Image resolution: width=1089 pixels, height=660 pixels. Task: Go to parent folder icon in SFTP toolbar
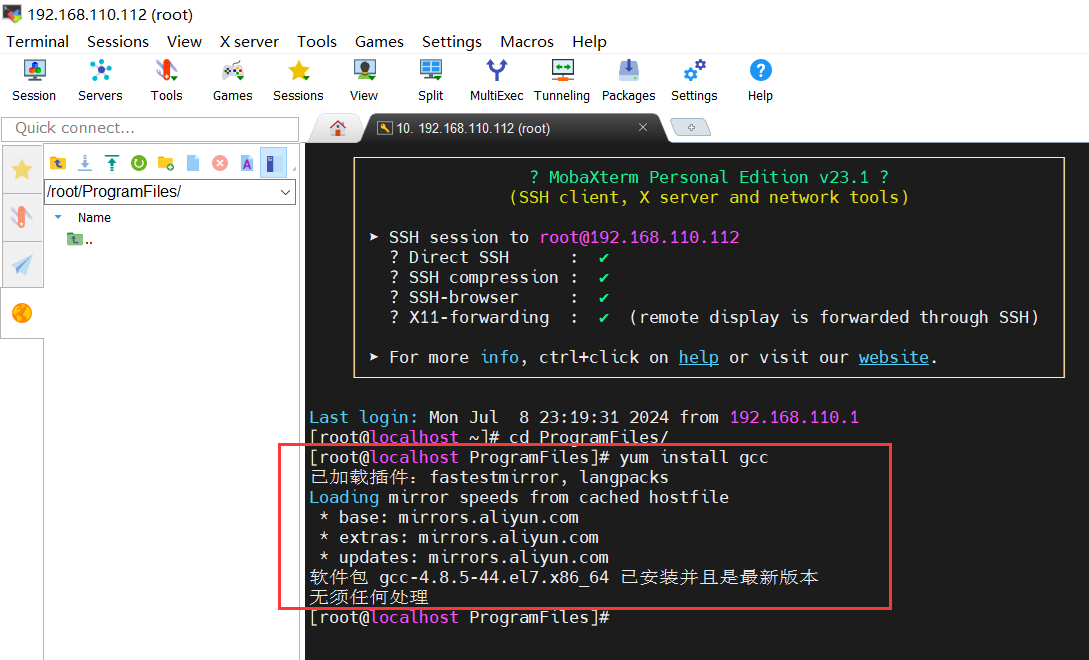click(x=58, y=163)
